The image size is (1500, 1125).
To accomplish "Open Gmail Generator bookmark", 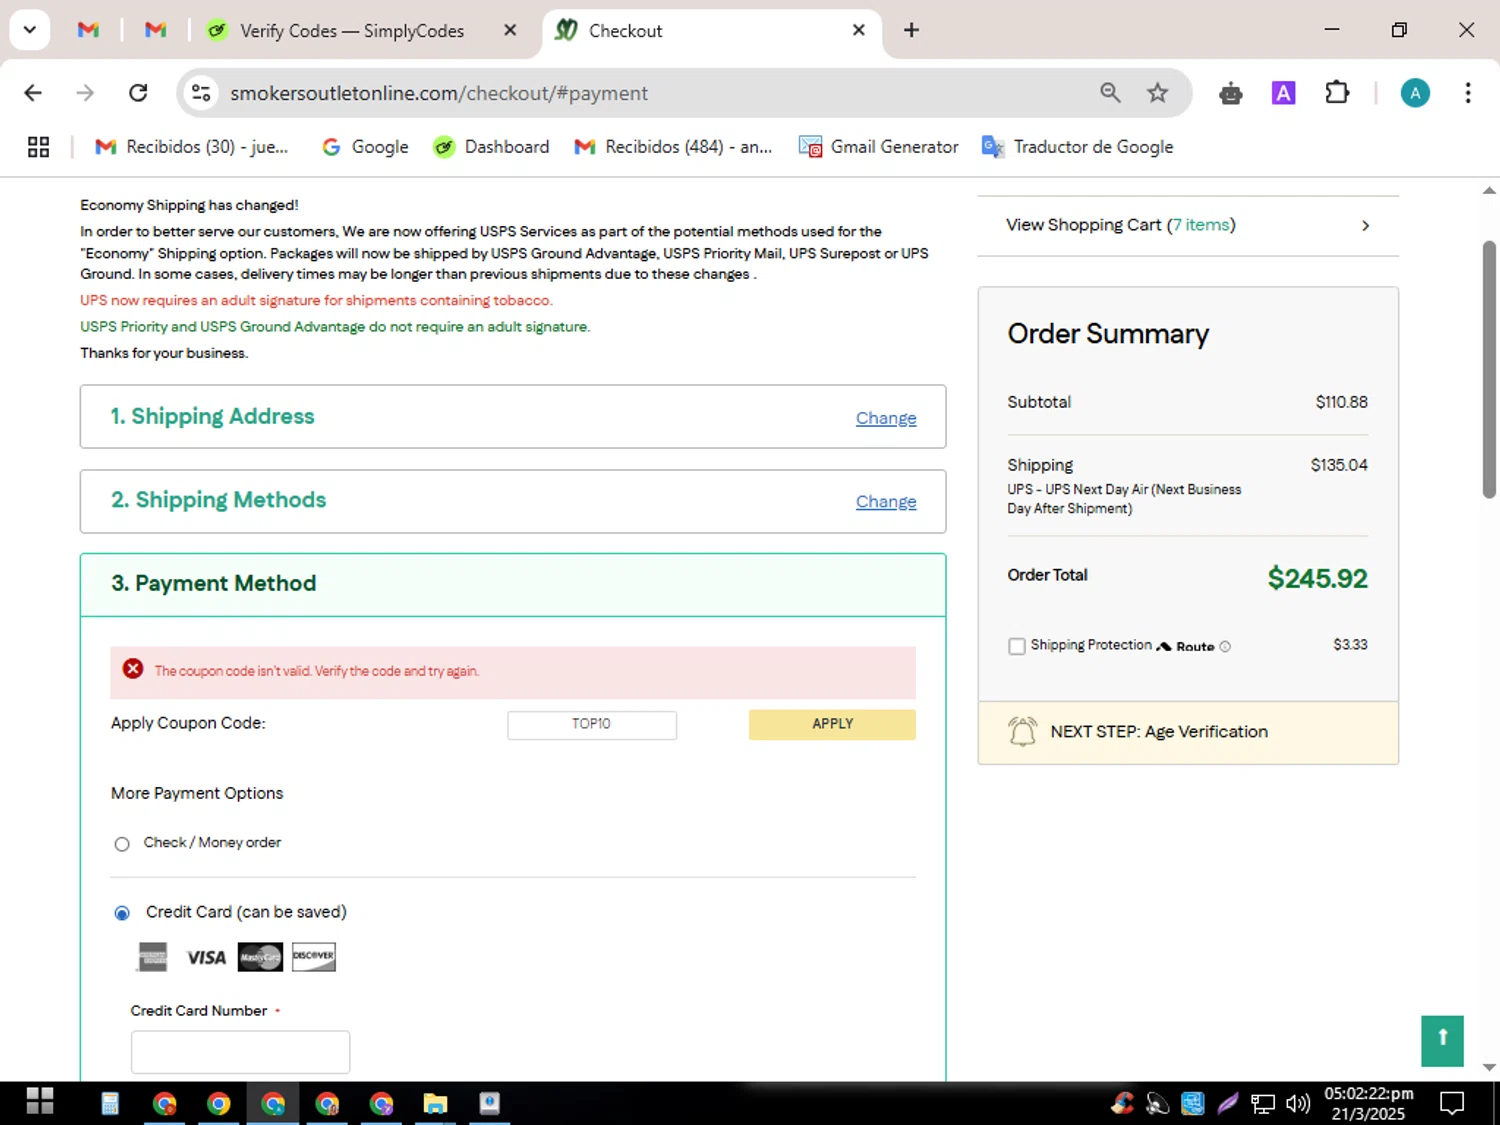I will click(x=879, y=147).
